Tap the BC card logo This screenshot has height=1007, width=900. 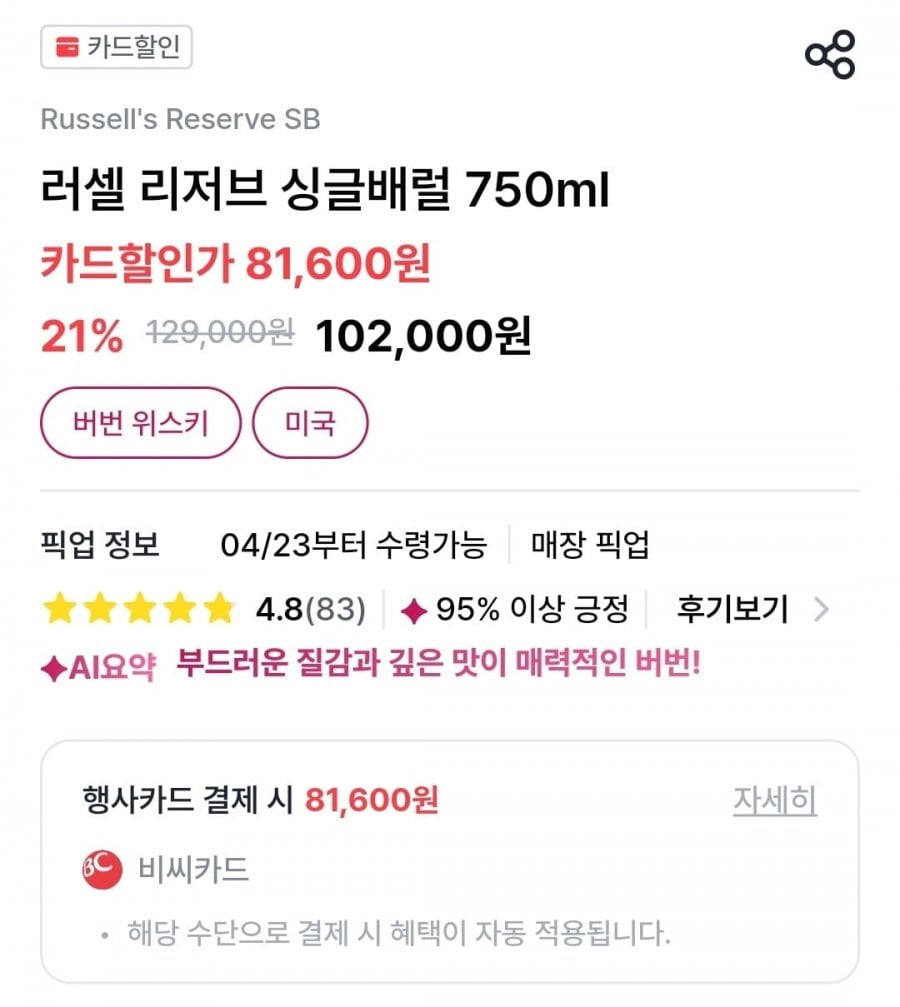click(x=102, y=870)
